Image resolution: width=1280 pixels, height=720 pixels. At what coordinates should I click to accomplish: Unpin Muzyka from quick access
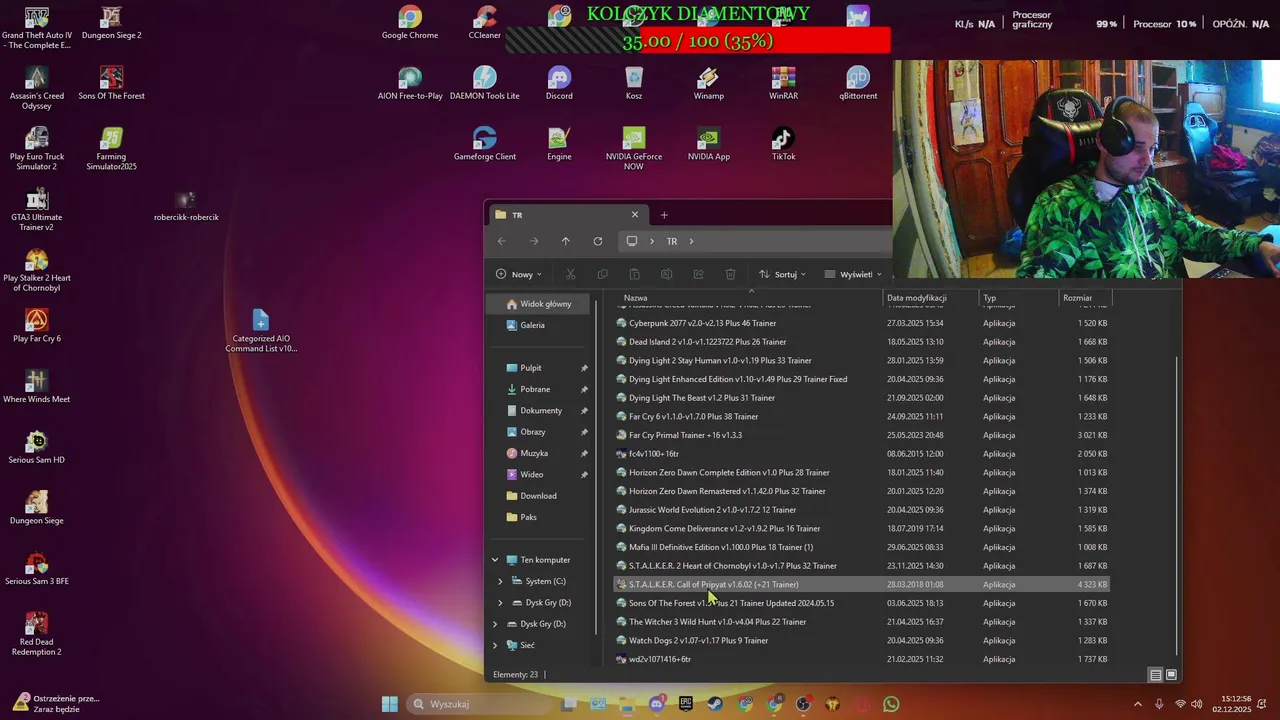click(x=584, y=453)
